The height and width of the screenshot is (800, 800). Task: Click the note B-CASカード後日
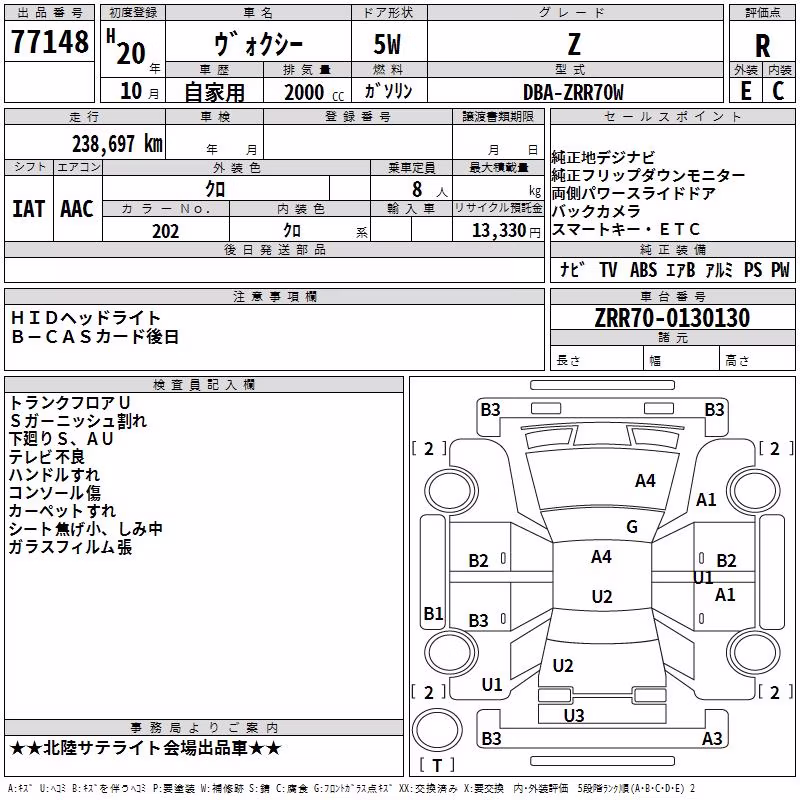coord(95,337)
